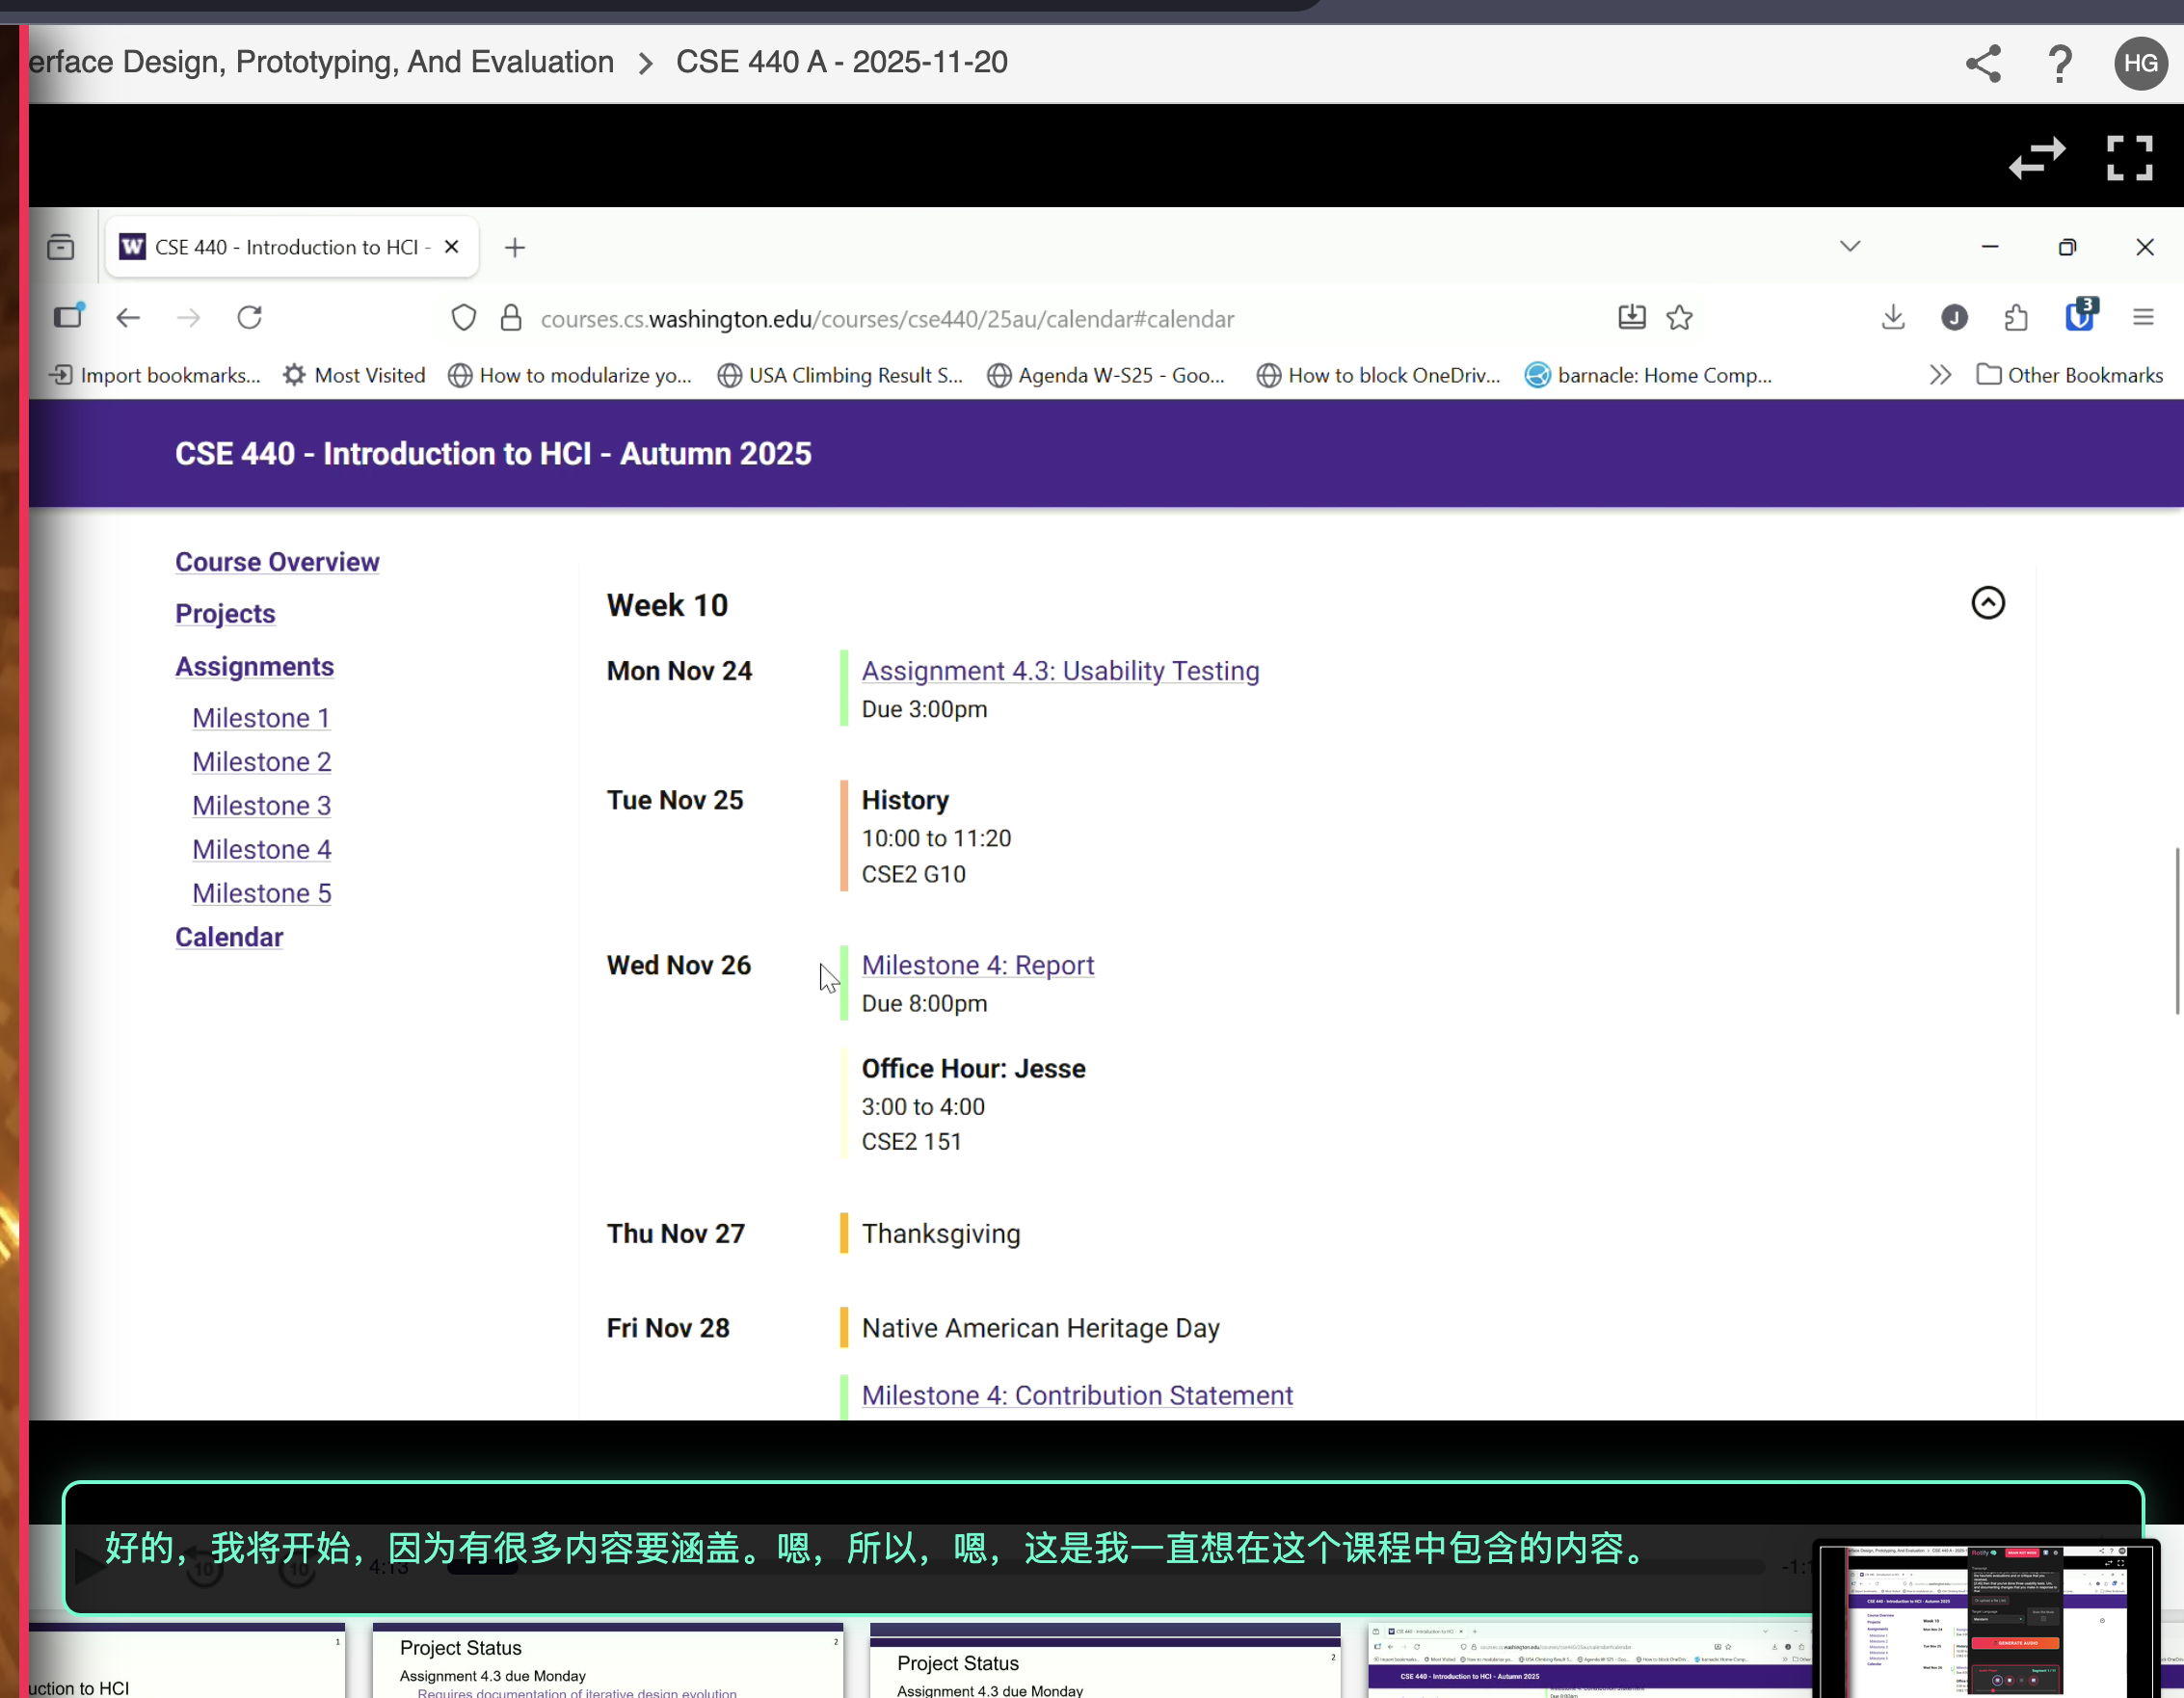2184x1698 pixels.
Task: Open browser hamburger menu
Action: point(2142,318)
